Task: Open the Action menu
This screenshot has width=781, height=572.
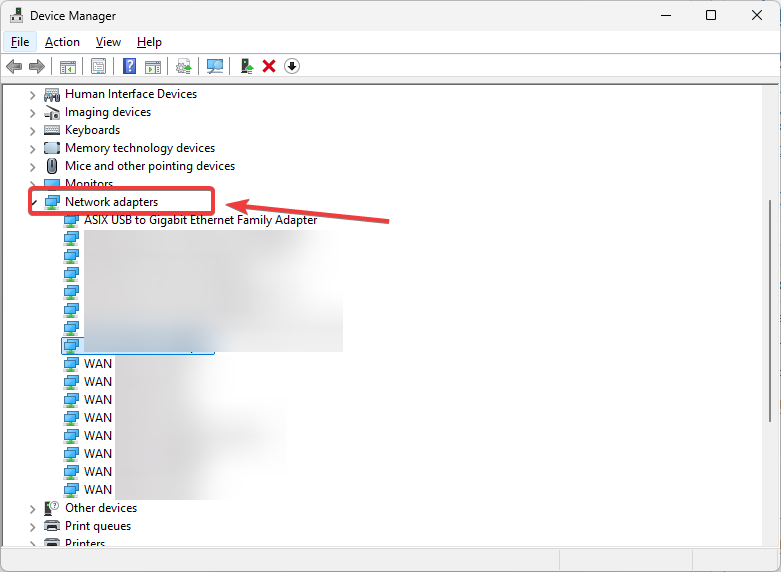Action: click(62, 42)
